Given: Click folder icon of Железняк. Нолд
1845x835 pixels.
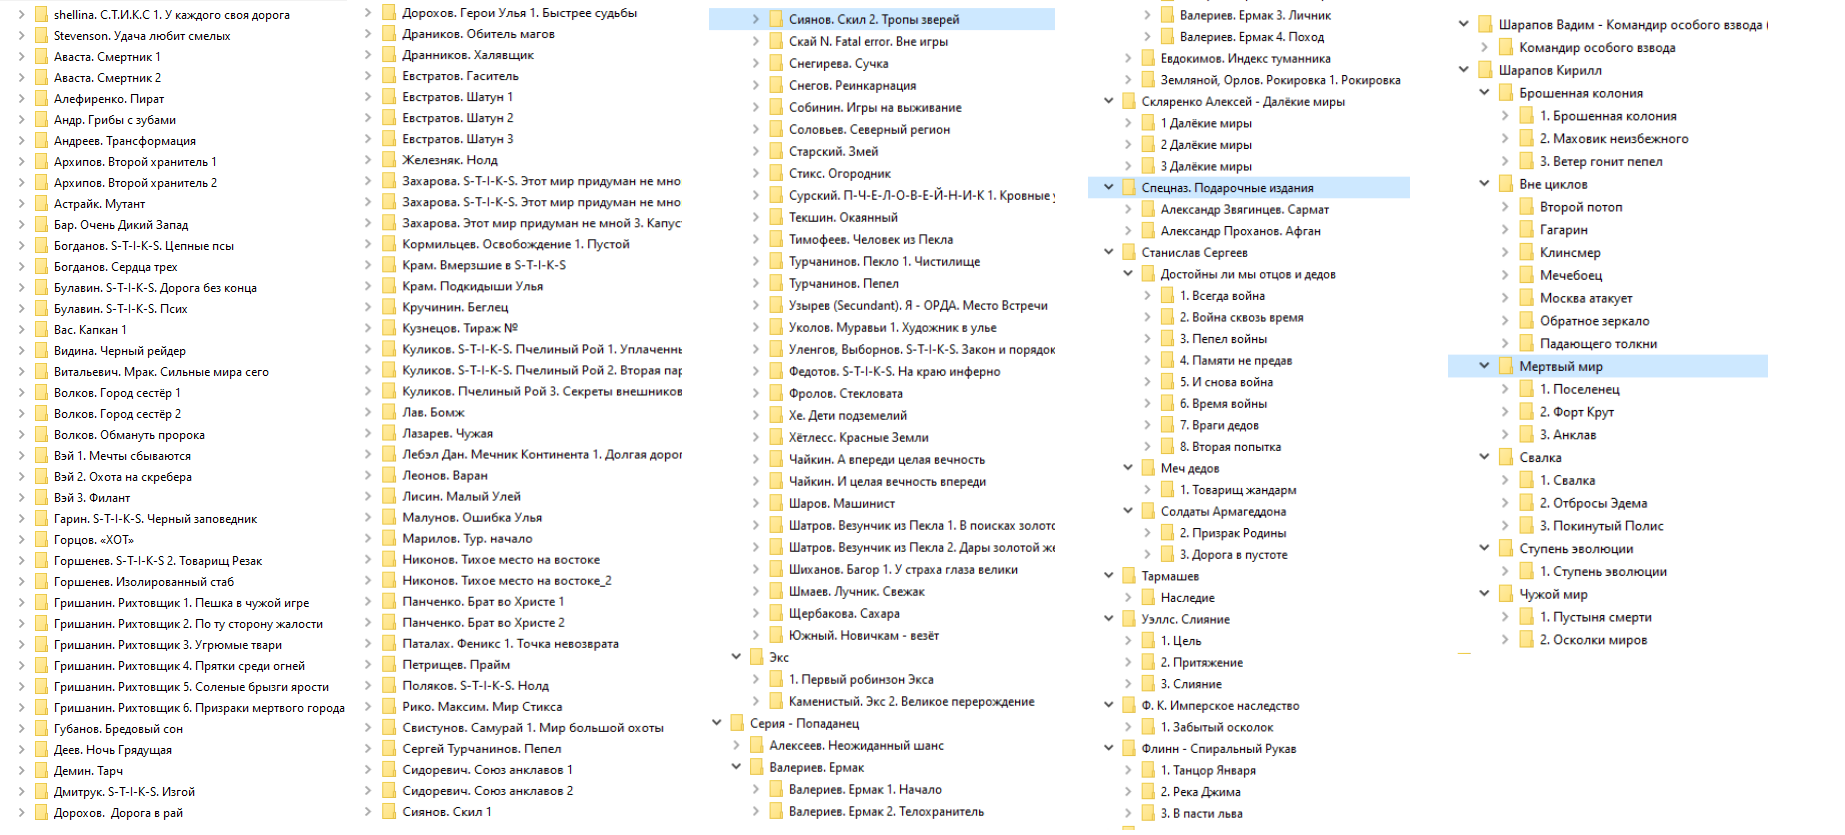Looking at the screenshot, I should point(389,160).
